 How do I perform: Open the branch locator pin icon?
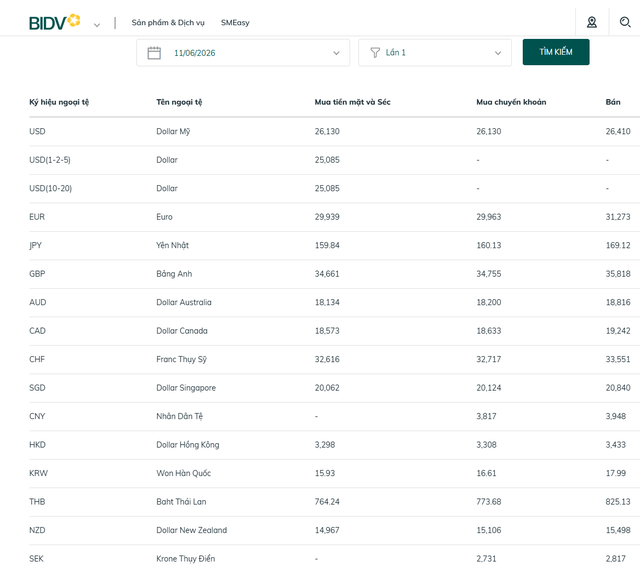(x=591, y=22)
